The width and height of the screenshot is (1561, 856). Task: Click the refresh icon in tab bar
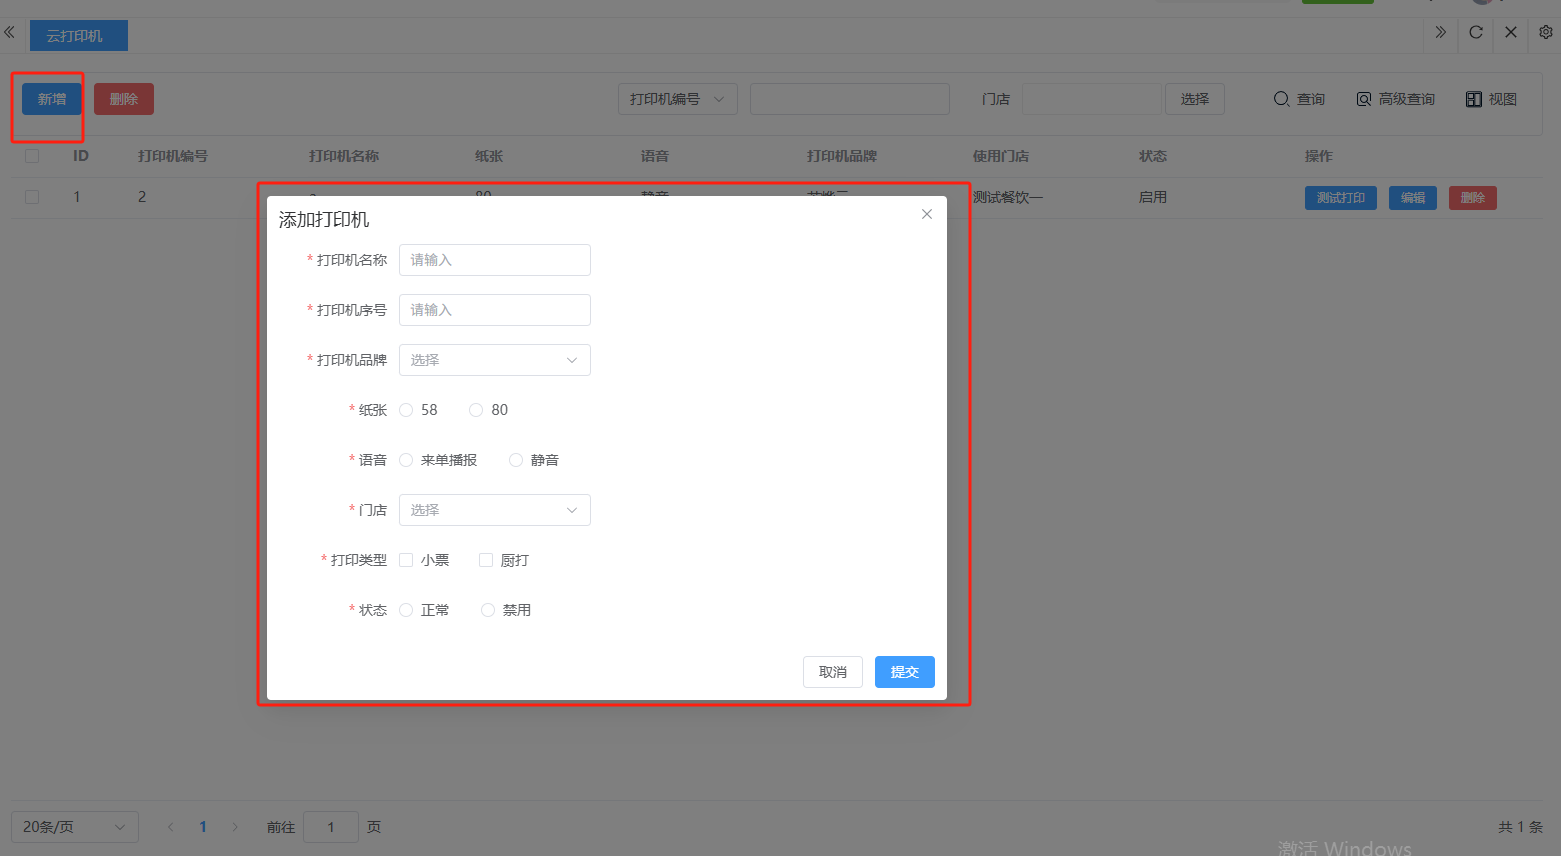[x=1475, y=32]
